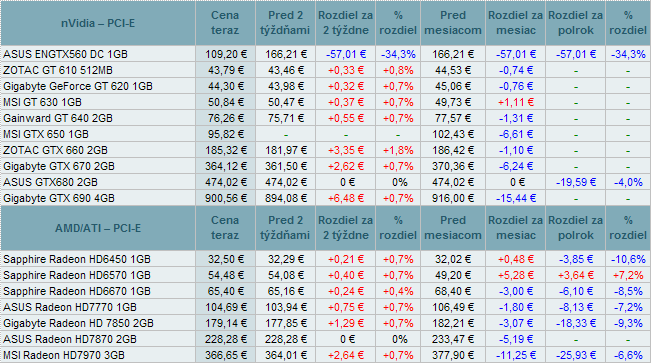The width and height of the screenshot is (651, 363).
Task: Click the 228,28 € current price of HD7870
Action: [x=225, y=339]
